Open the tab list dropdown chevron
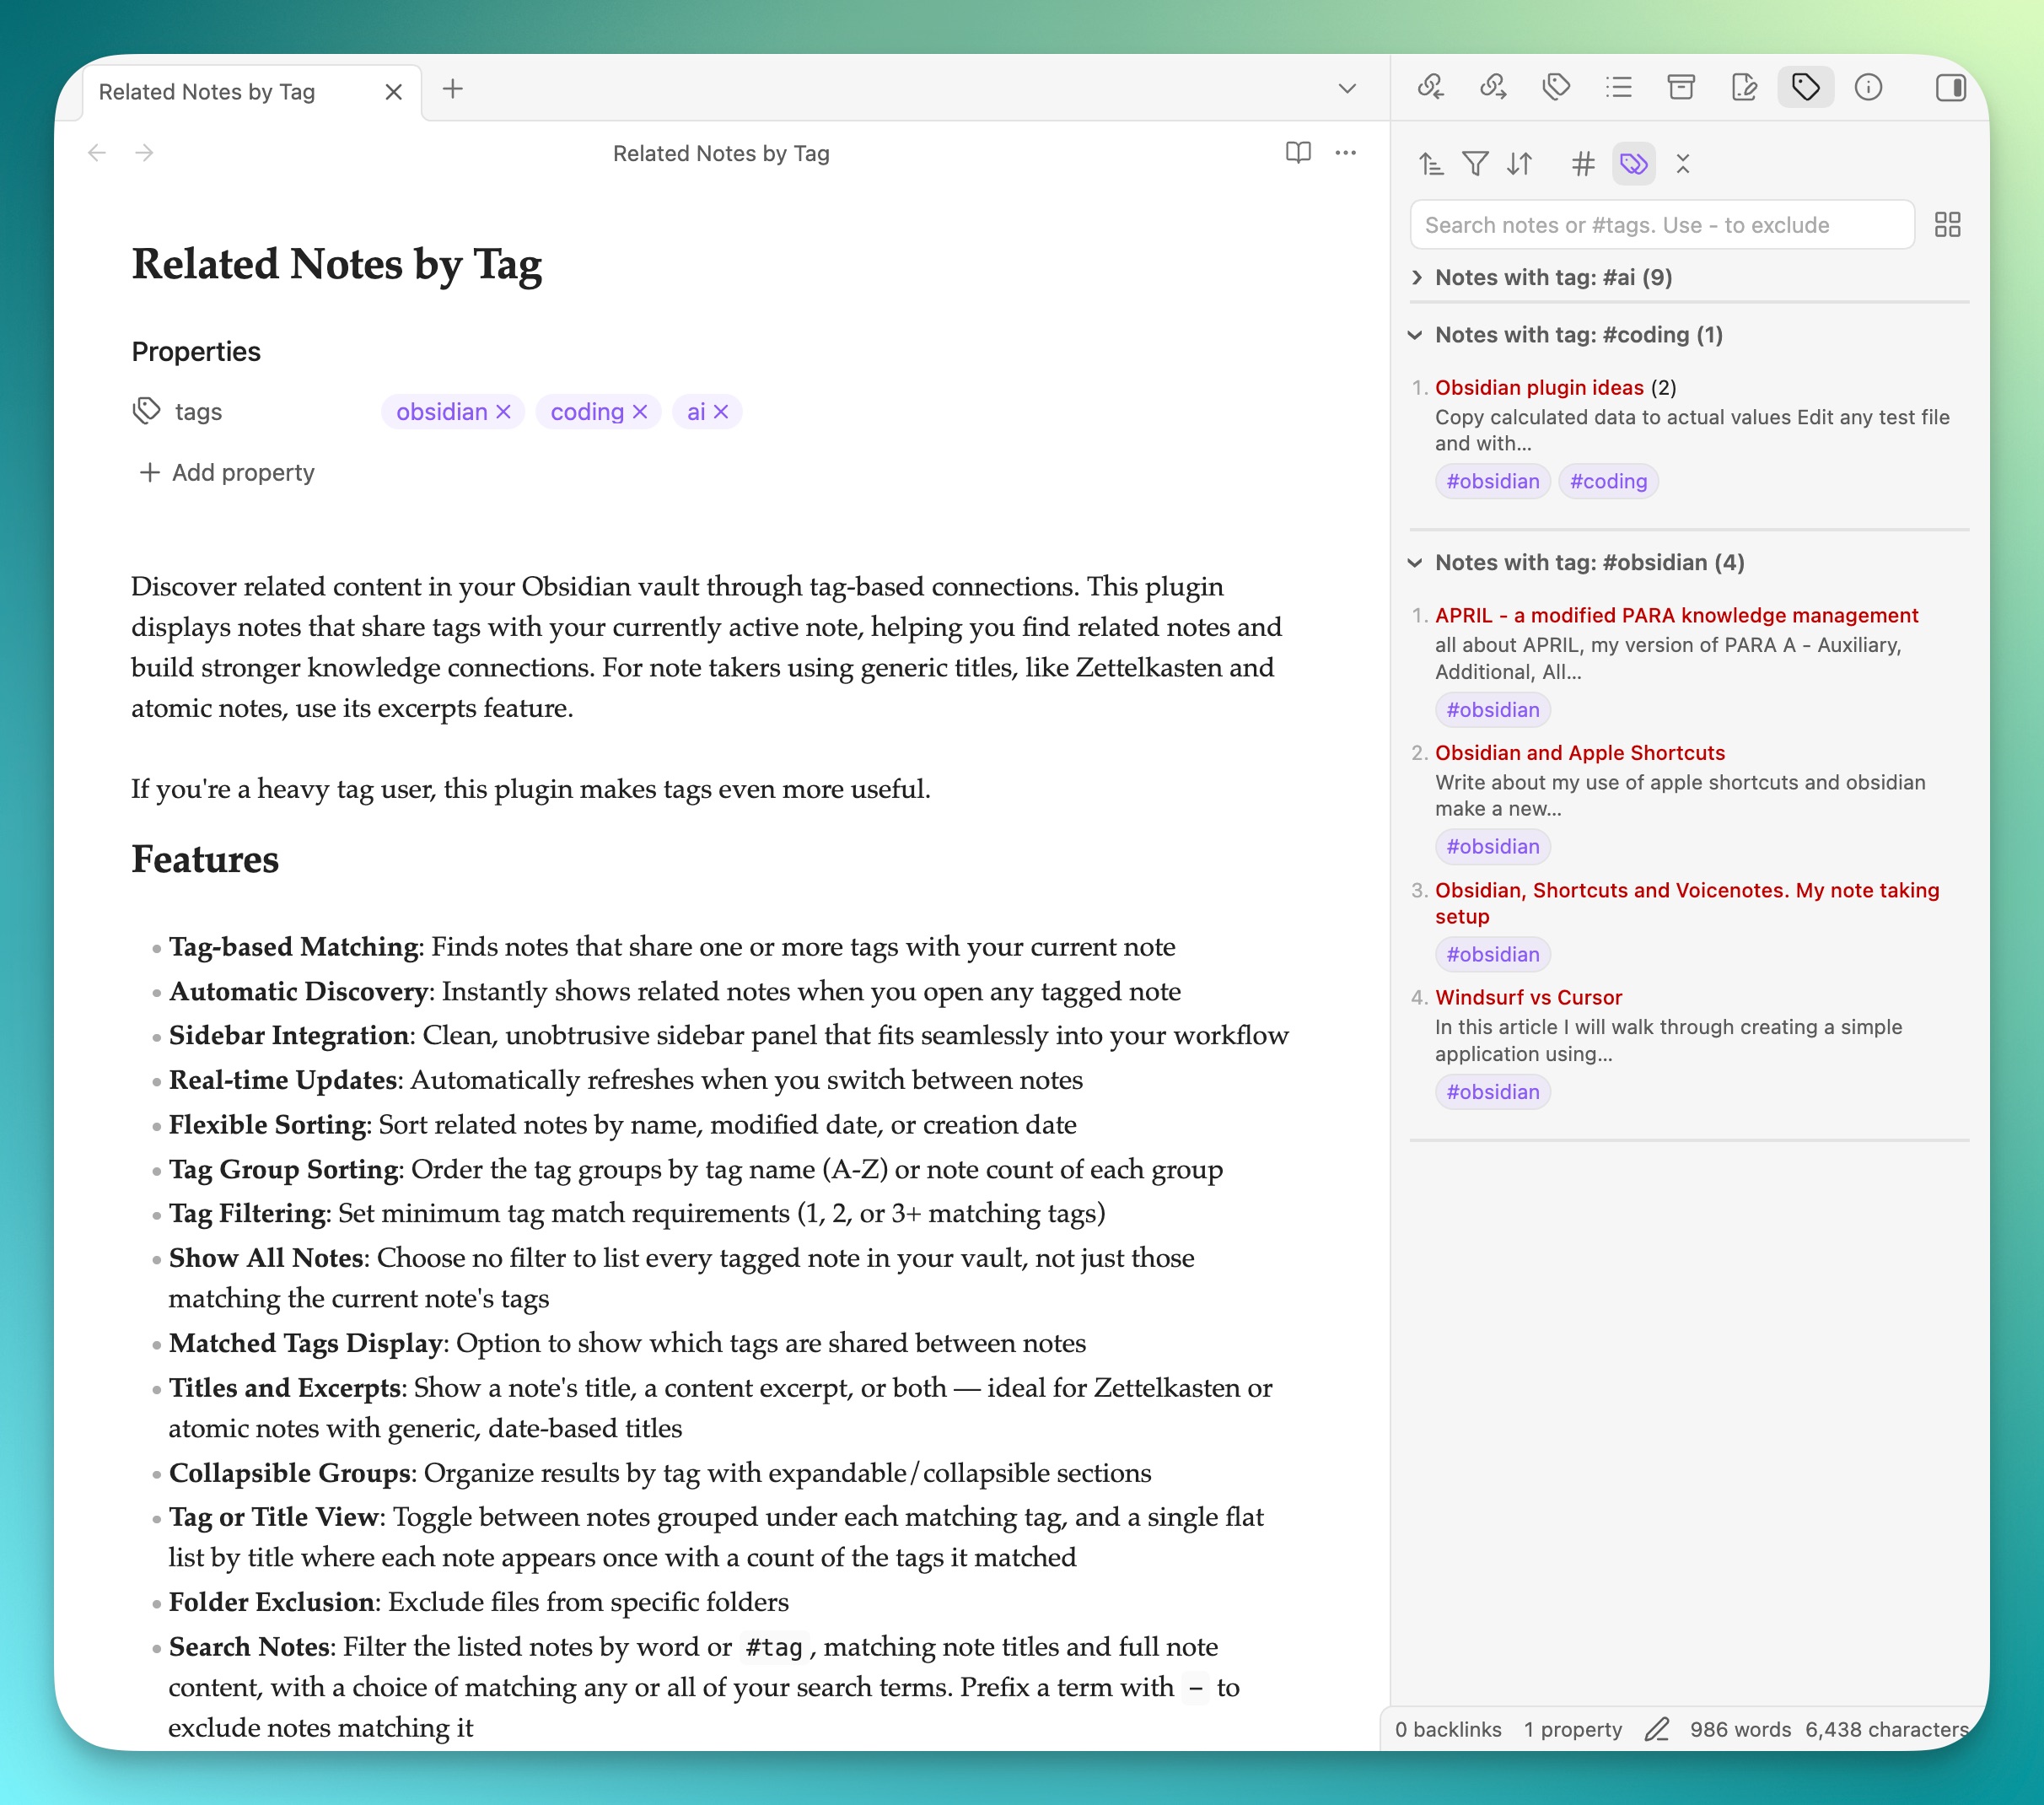This screenshot has height=1805, width=2044. tap(1347, 89)
